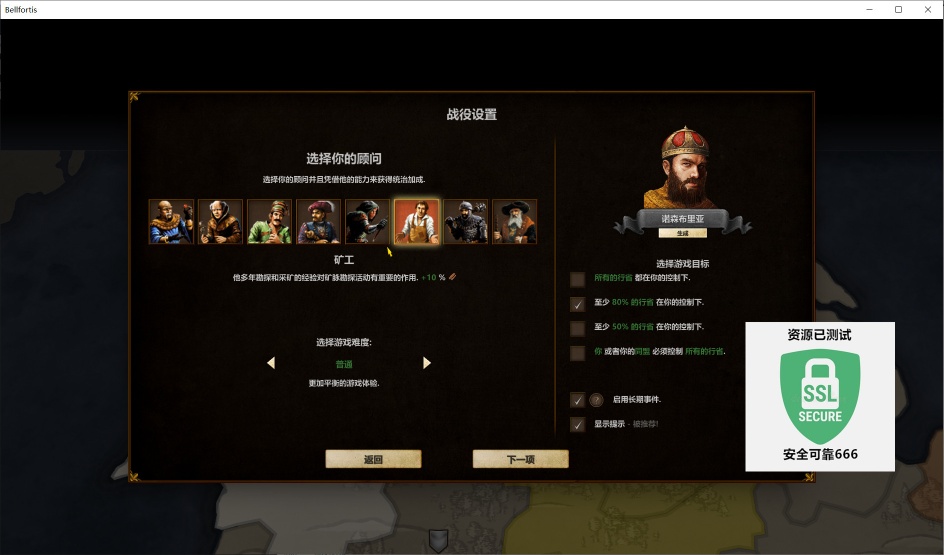
Task: Choose the white-haired elderly advisor portrait
Action: [x=220, y=222]
